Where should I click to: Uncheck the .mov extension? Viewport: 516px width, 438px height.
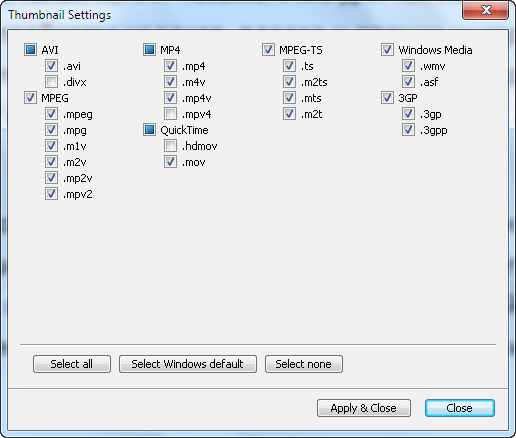(x=170, y=162)
